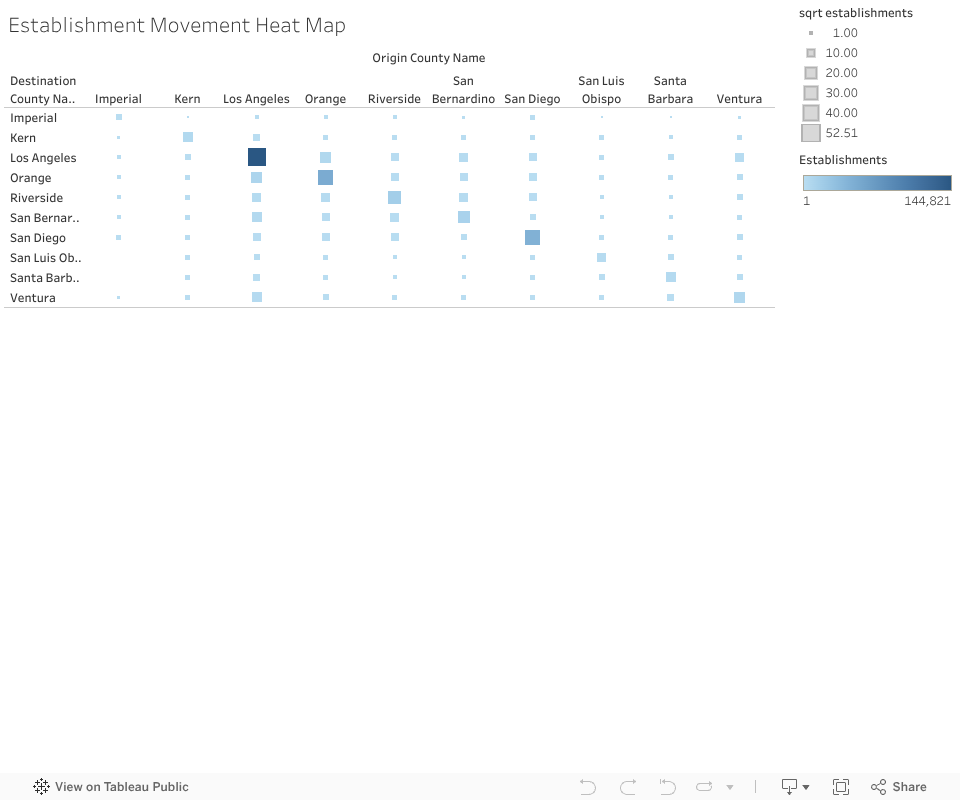Click the 'Kern' column header
This screenshot has height=800, width=960.
[x=187, y=99]
